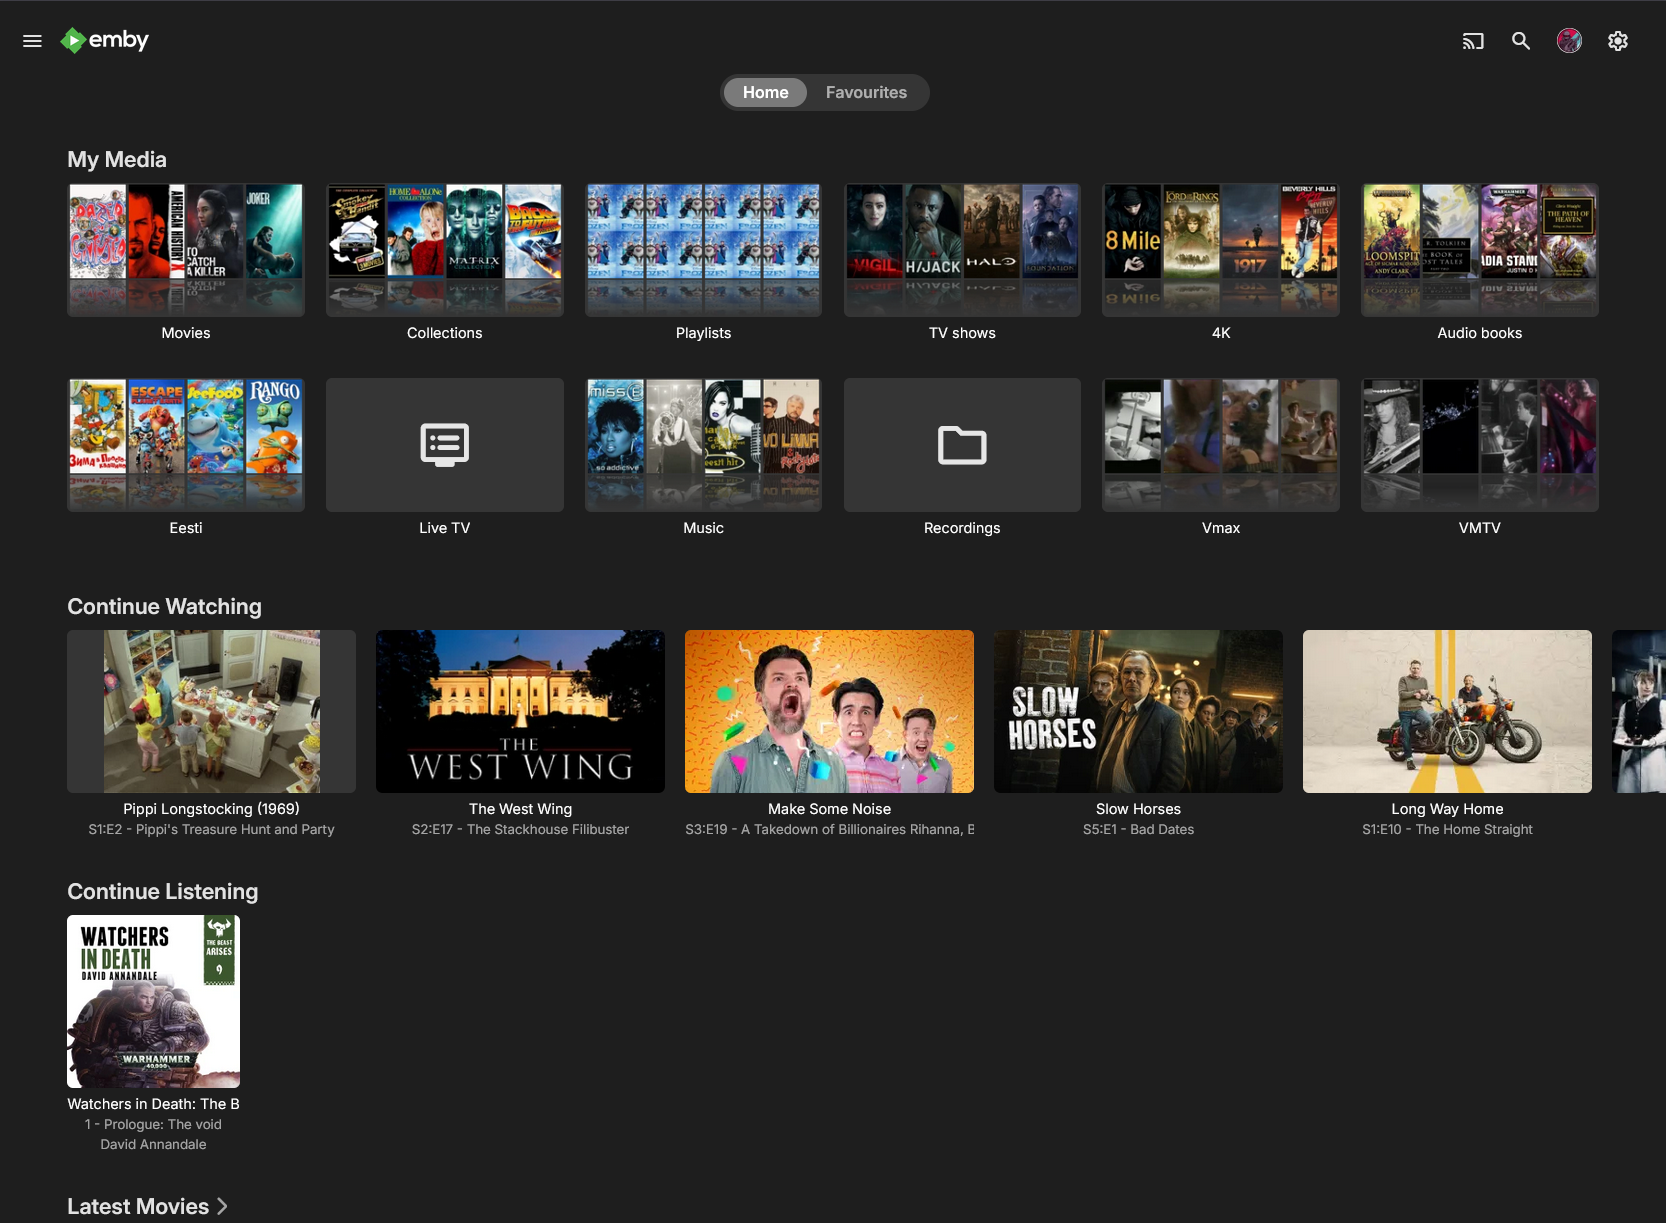The width and height of the screenshot is (1666, 1223).
Task: Open the settings gear icon
Action: [x=1617, y=41]
